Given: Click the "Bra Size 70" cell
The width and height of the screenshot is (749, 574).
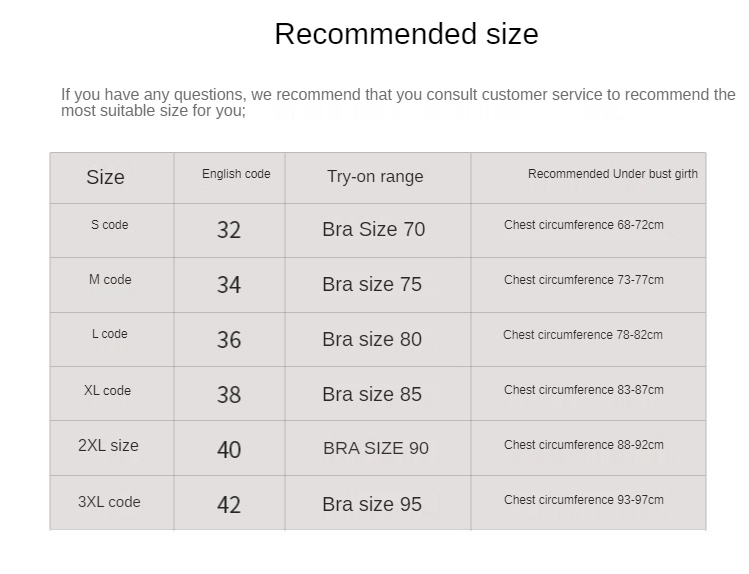Looking at the screenshot, I should click(x=373, y=229).
